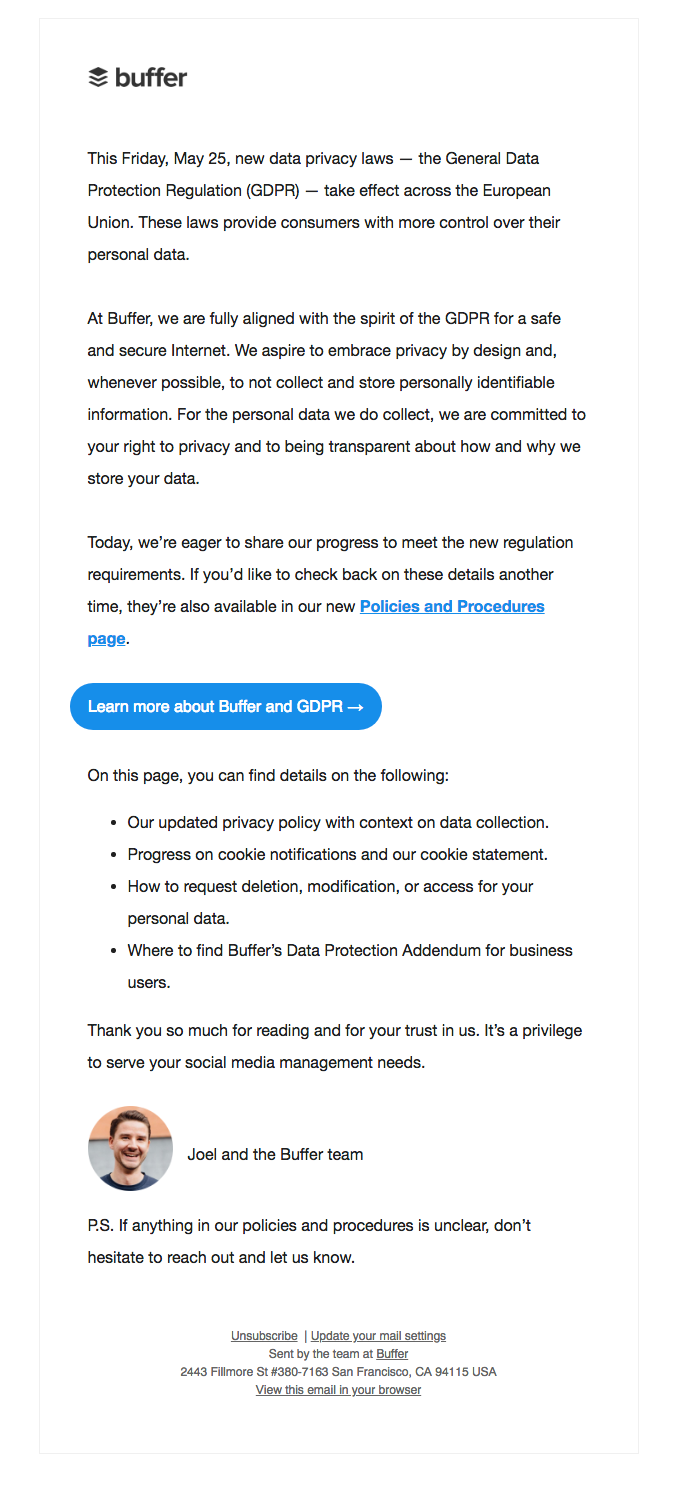Click the Data Protection Addendum bullet item
This screenshot has height=1500, width=680.
point(350,950)
